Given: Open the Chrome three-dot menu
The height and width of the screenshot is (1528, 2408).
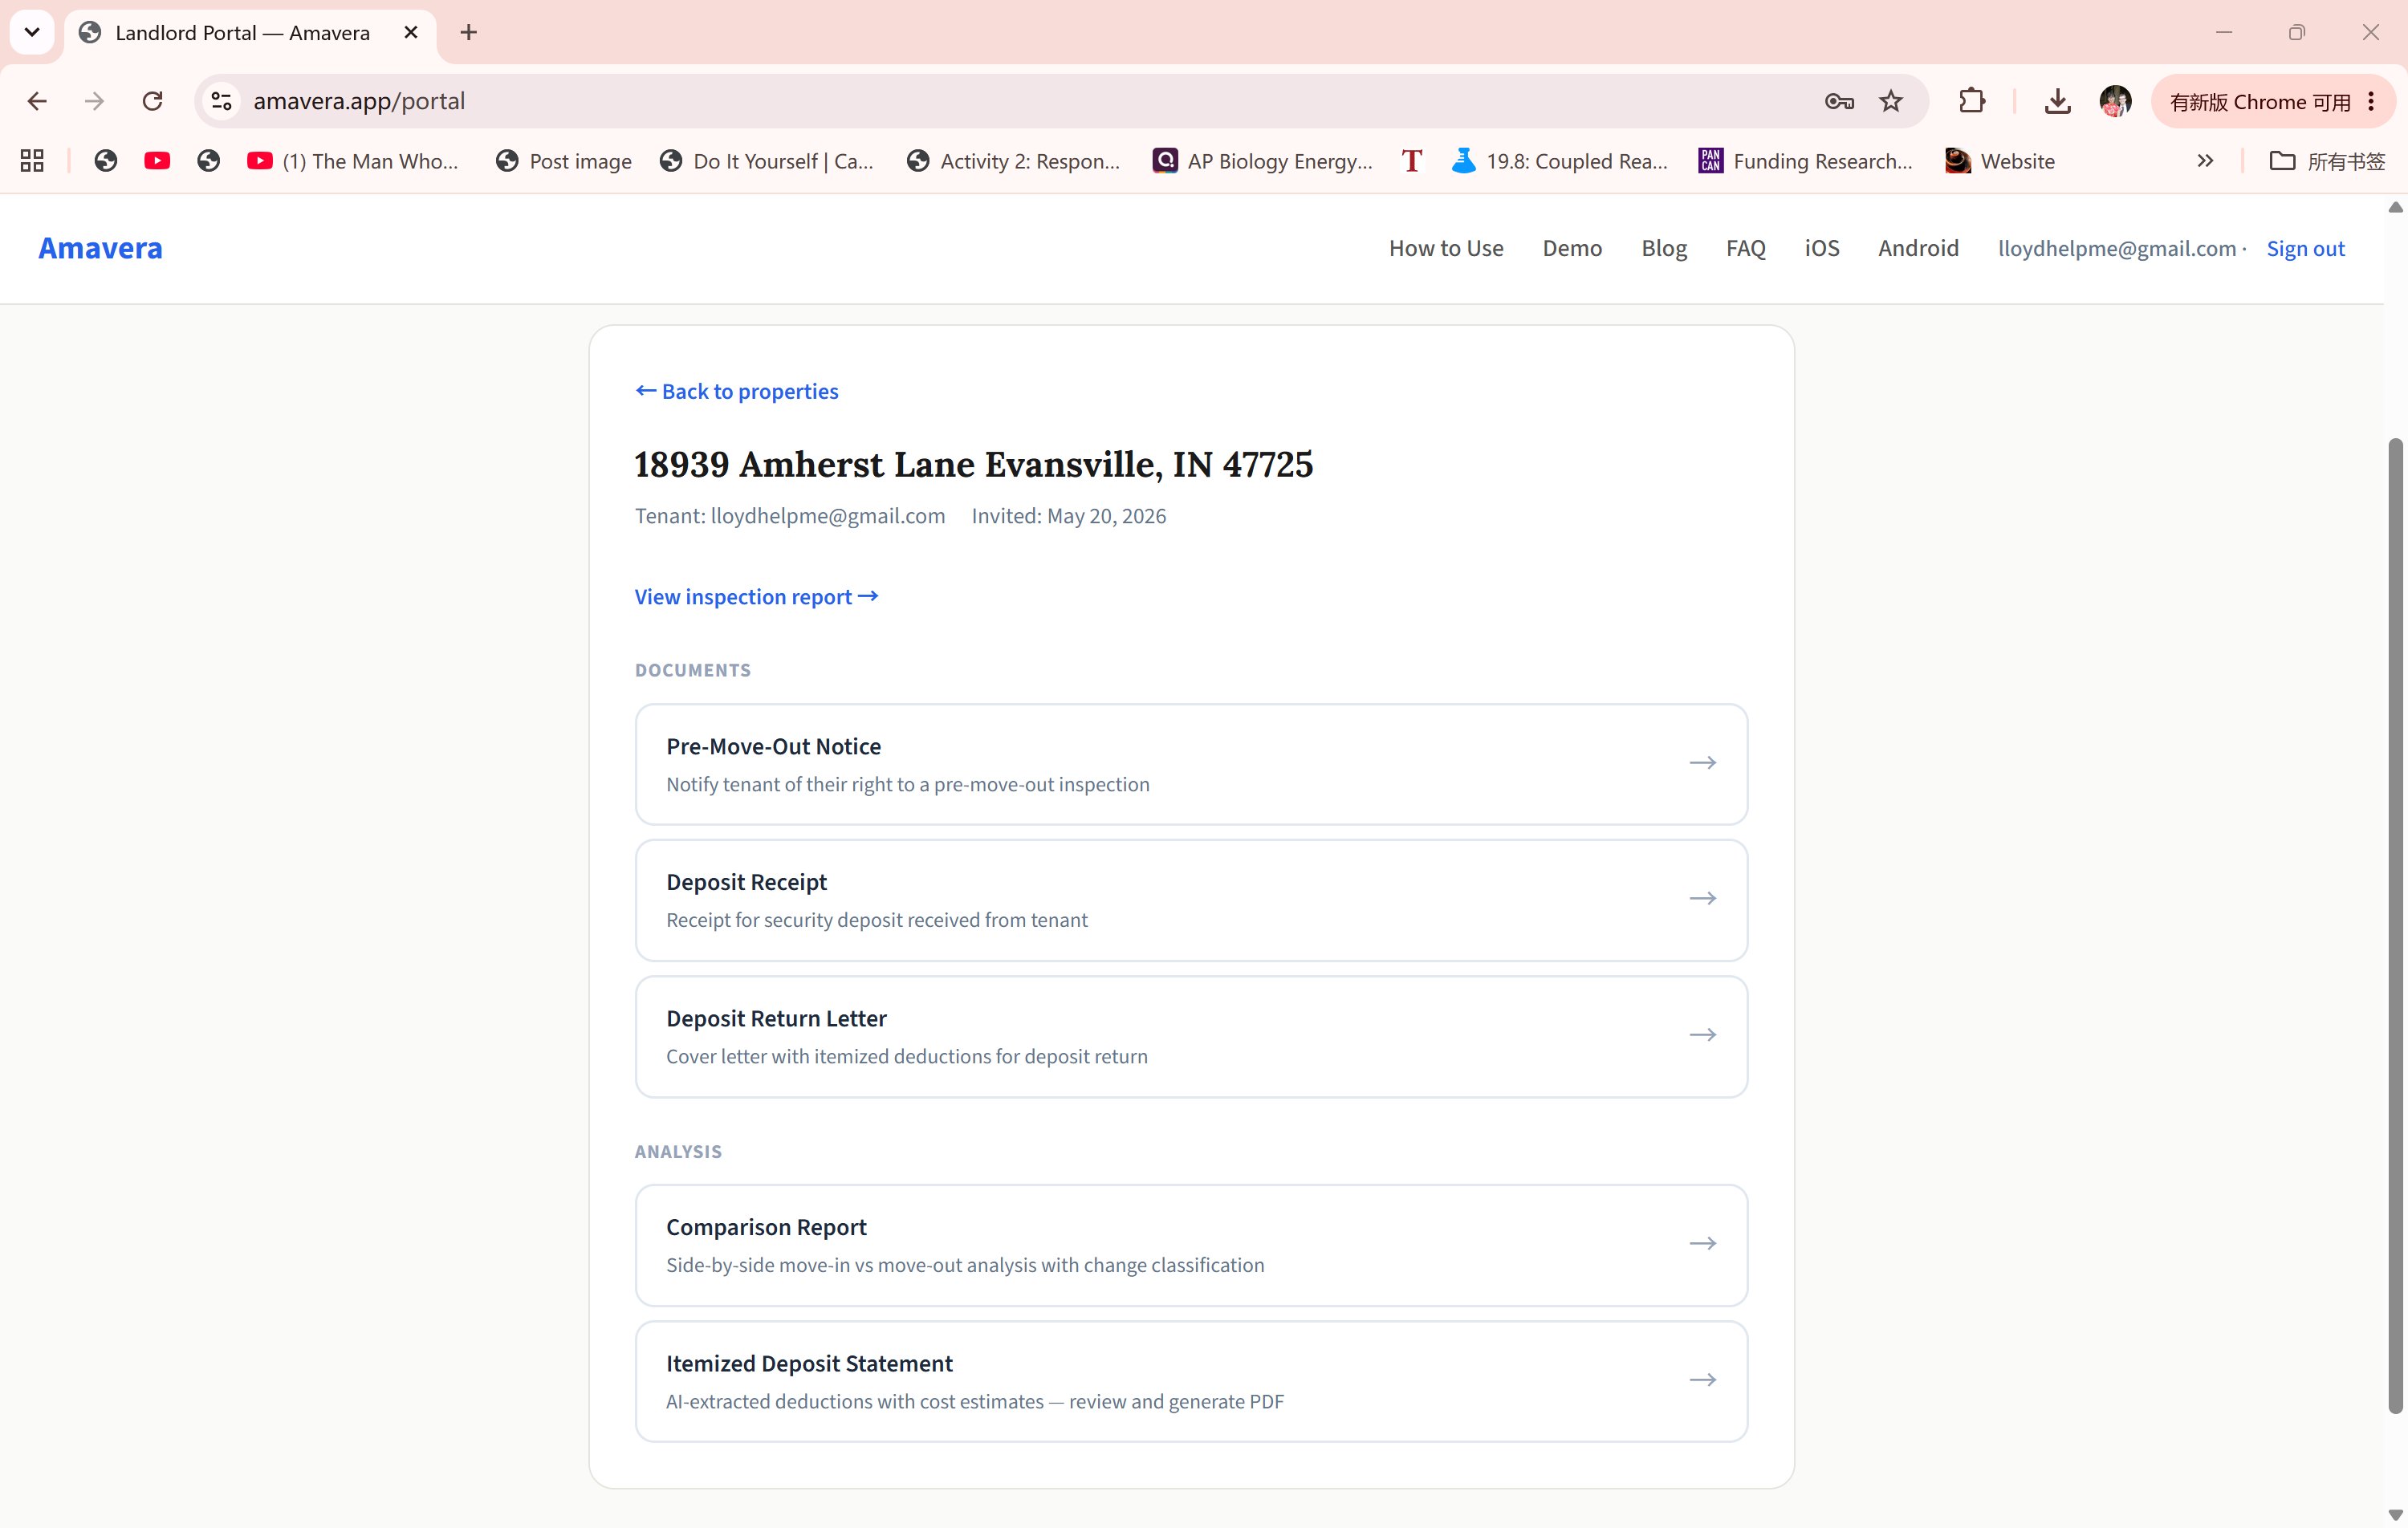Looking at the screenshot, I should [x=2371, y=101].
